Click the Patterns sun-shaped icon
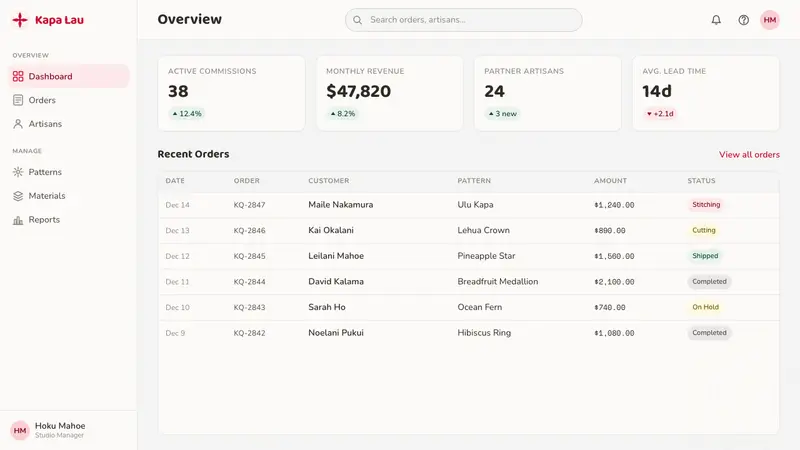Screen dimensions: 800x450 pyautogui.click(x=18, y=172)
